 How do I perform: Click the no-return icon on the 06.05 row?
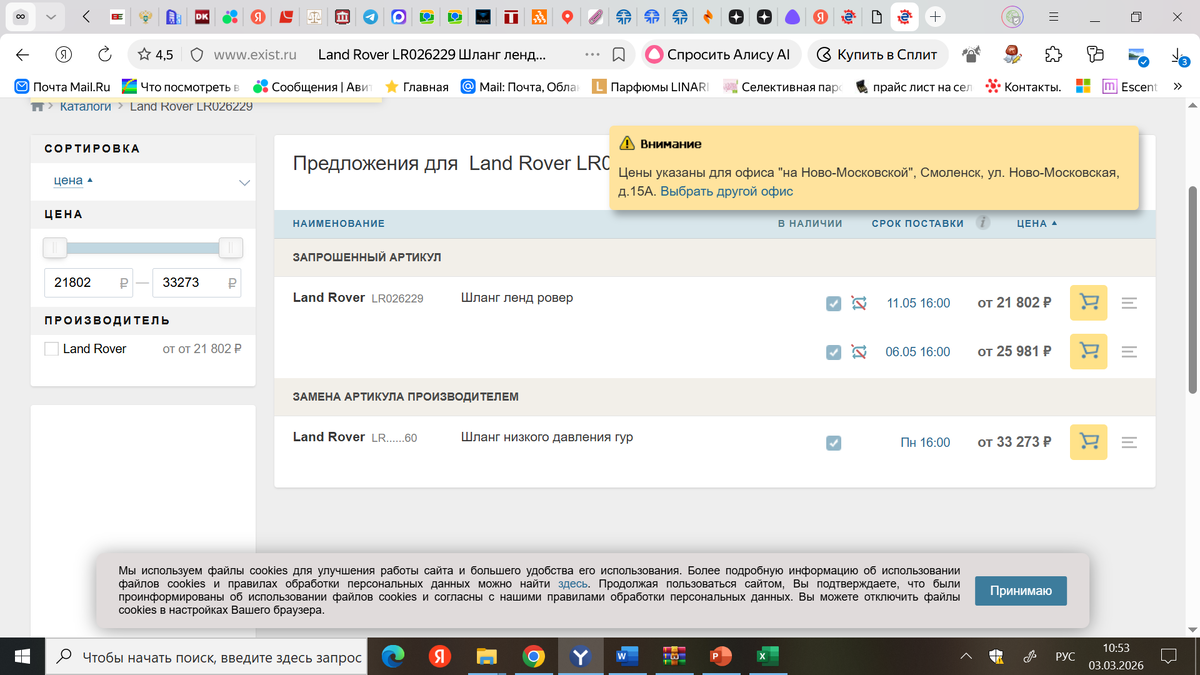click(859, 352)
